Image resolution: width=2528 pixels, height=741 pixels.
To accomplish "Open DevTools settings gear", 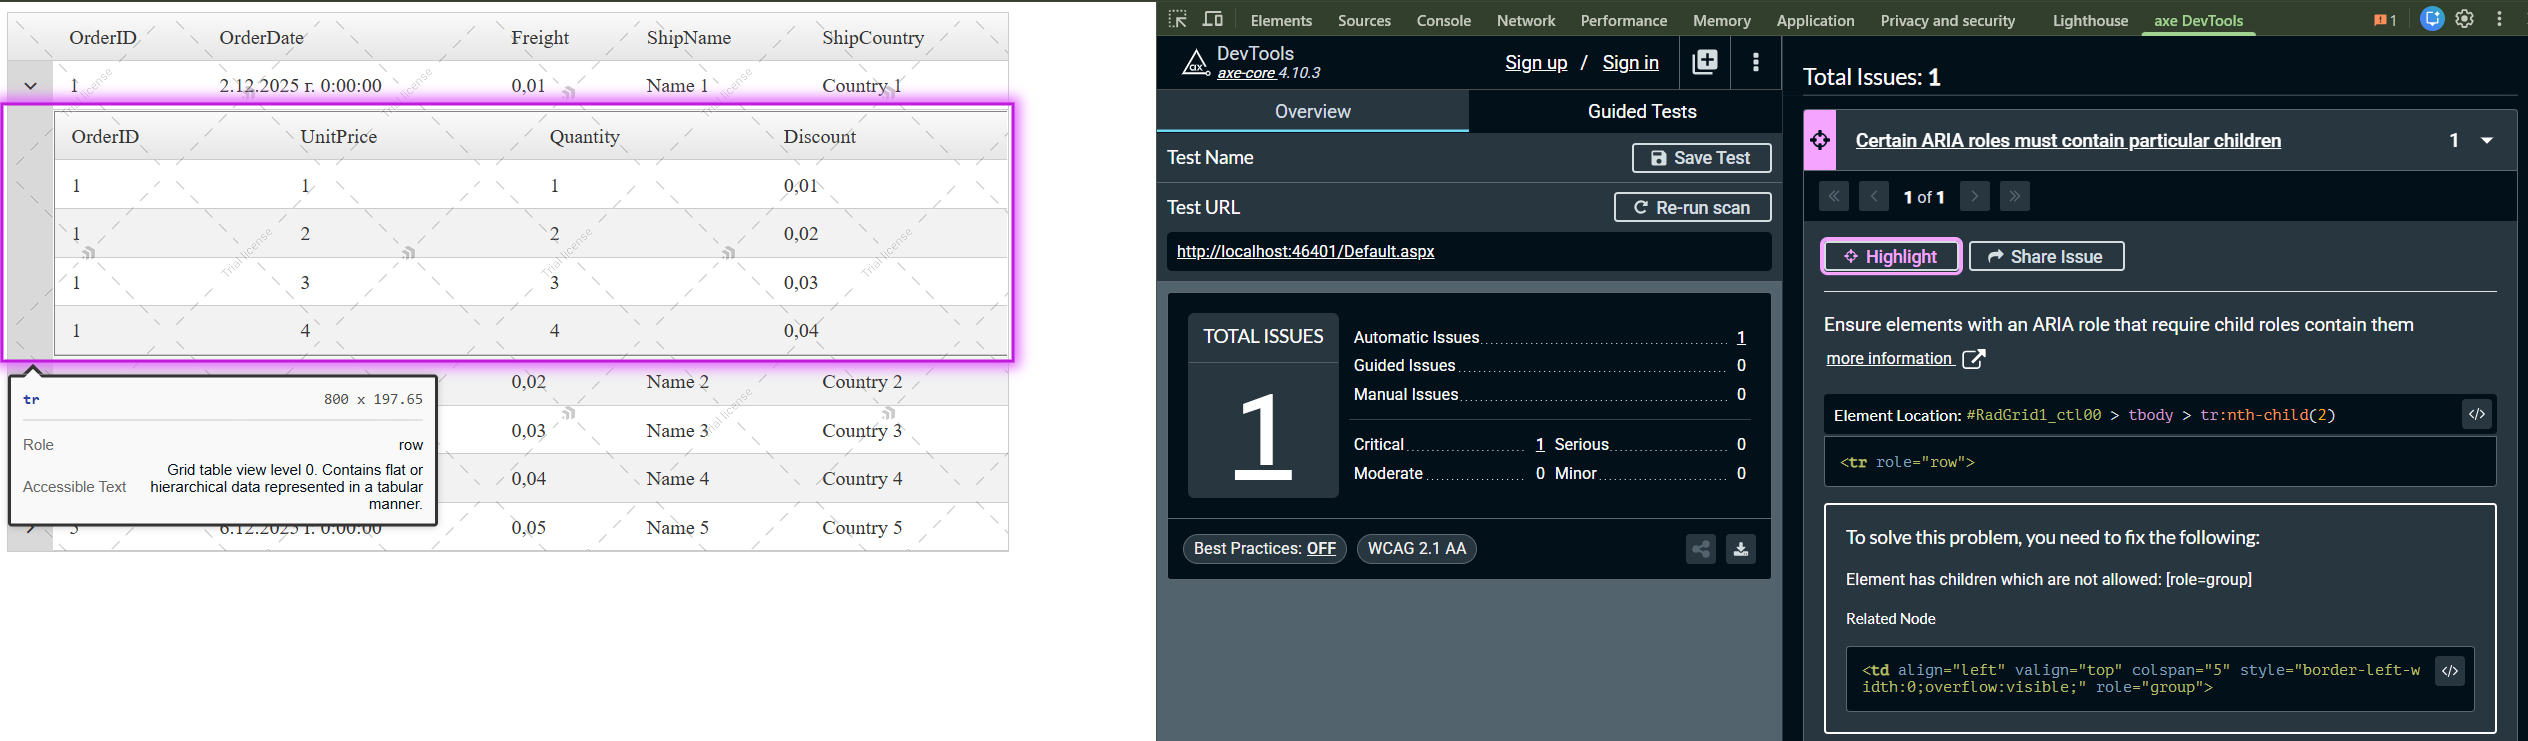I will [x=2465, y=19].
